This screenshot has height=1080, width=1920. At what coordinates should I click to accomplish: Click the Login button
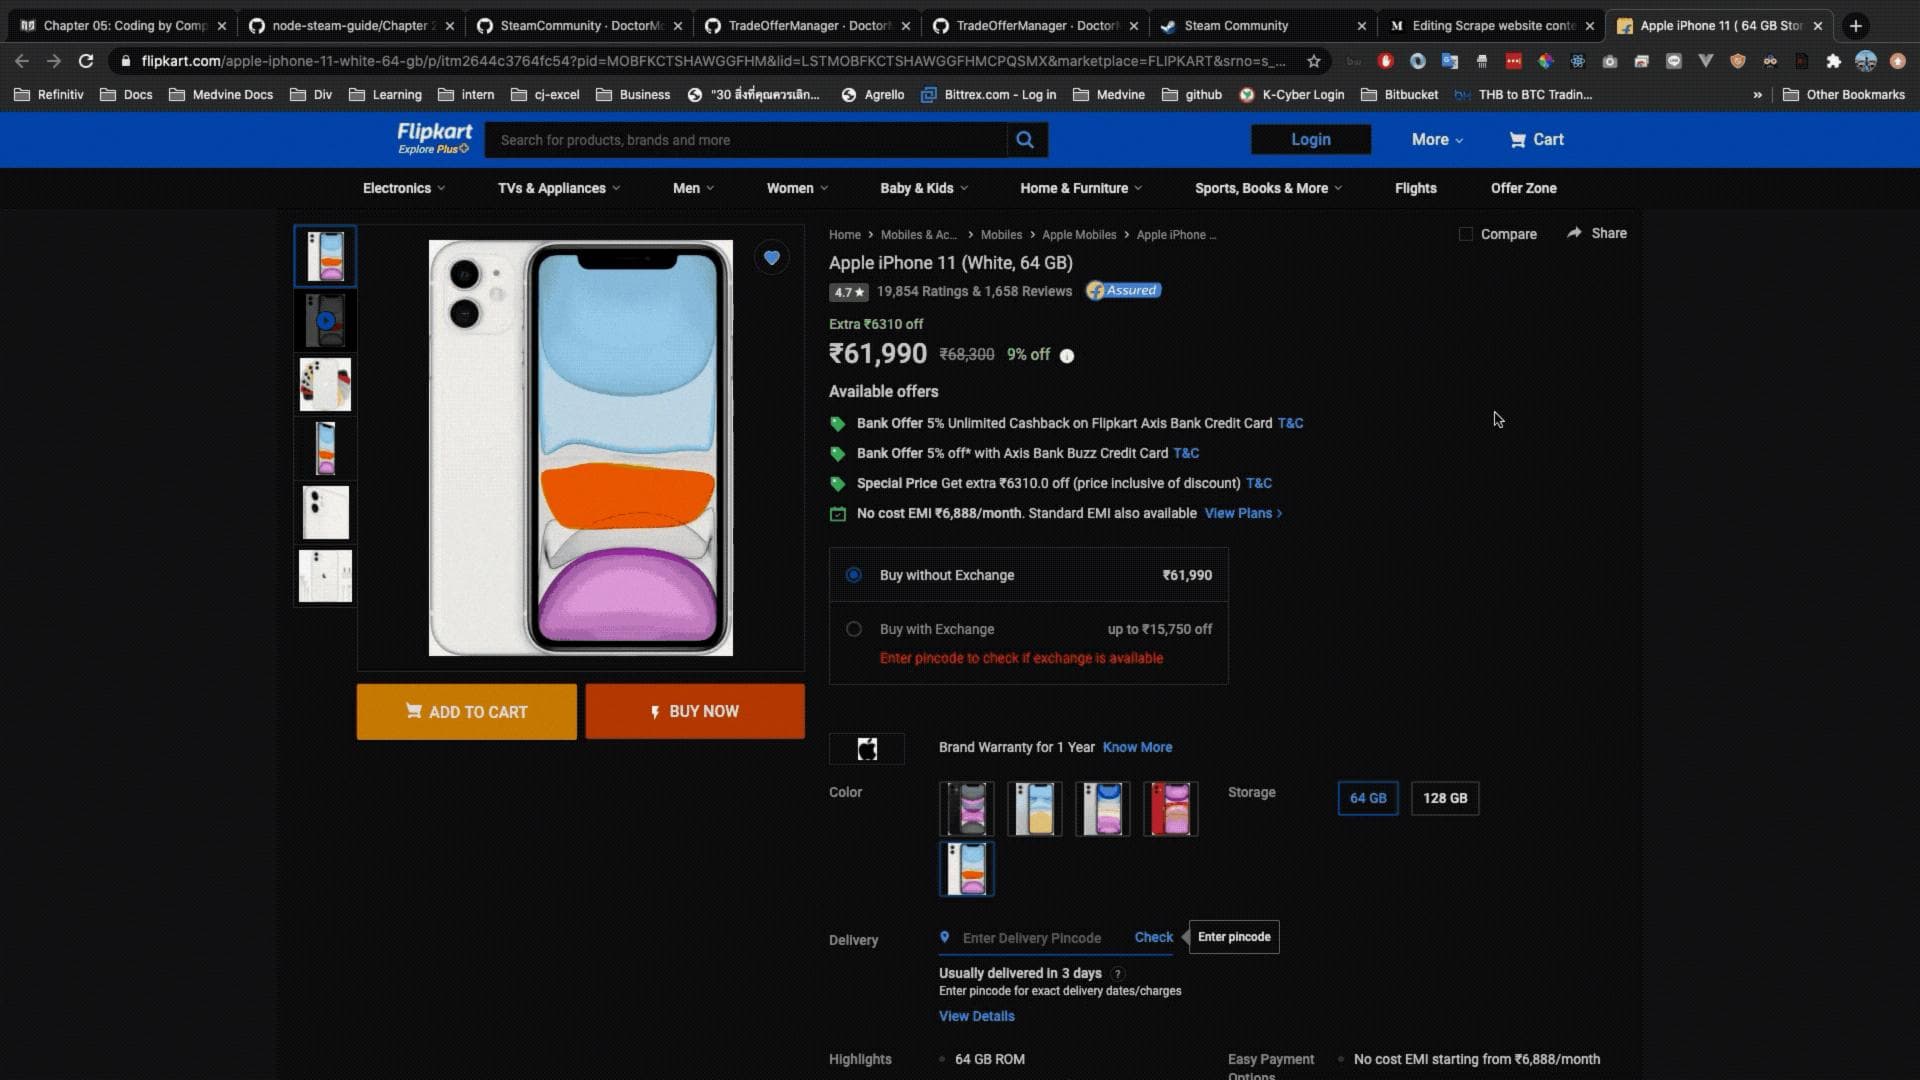coord(1310,140)
